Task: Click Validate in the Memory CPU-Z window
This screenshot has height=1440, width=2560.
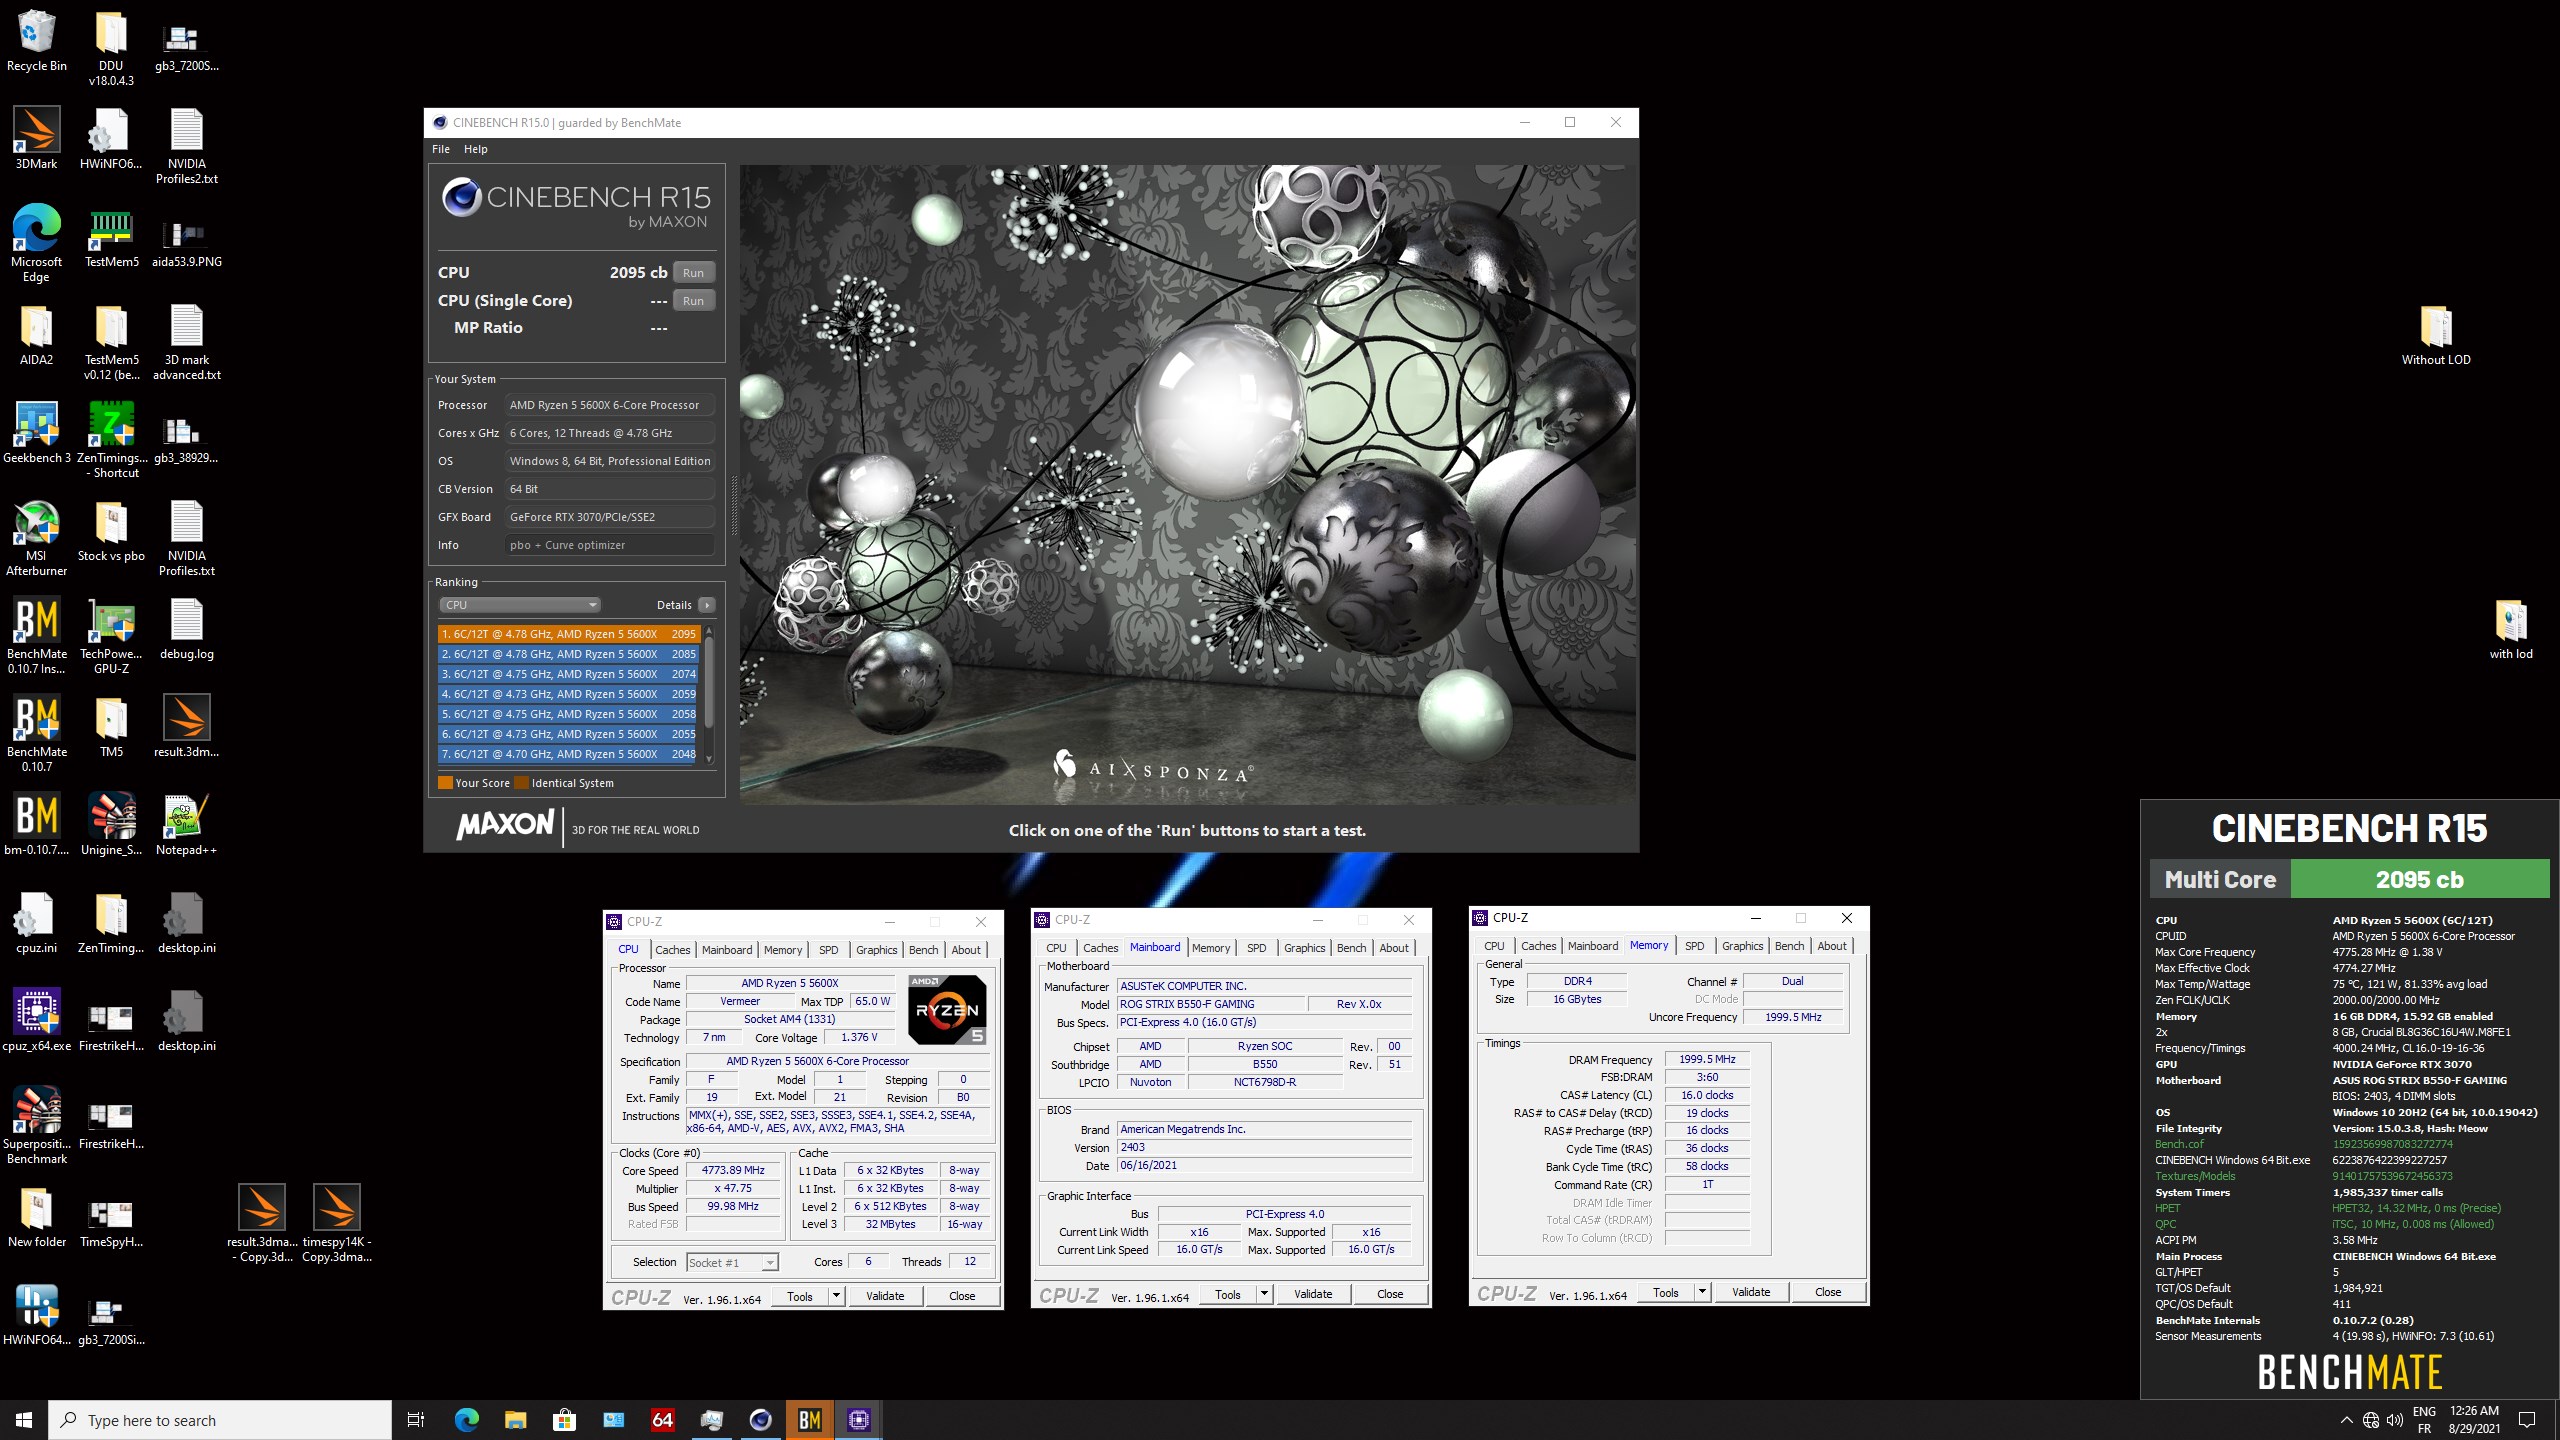Action: [1751, 1292]
